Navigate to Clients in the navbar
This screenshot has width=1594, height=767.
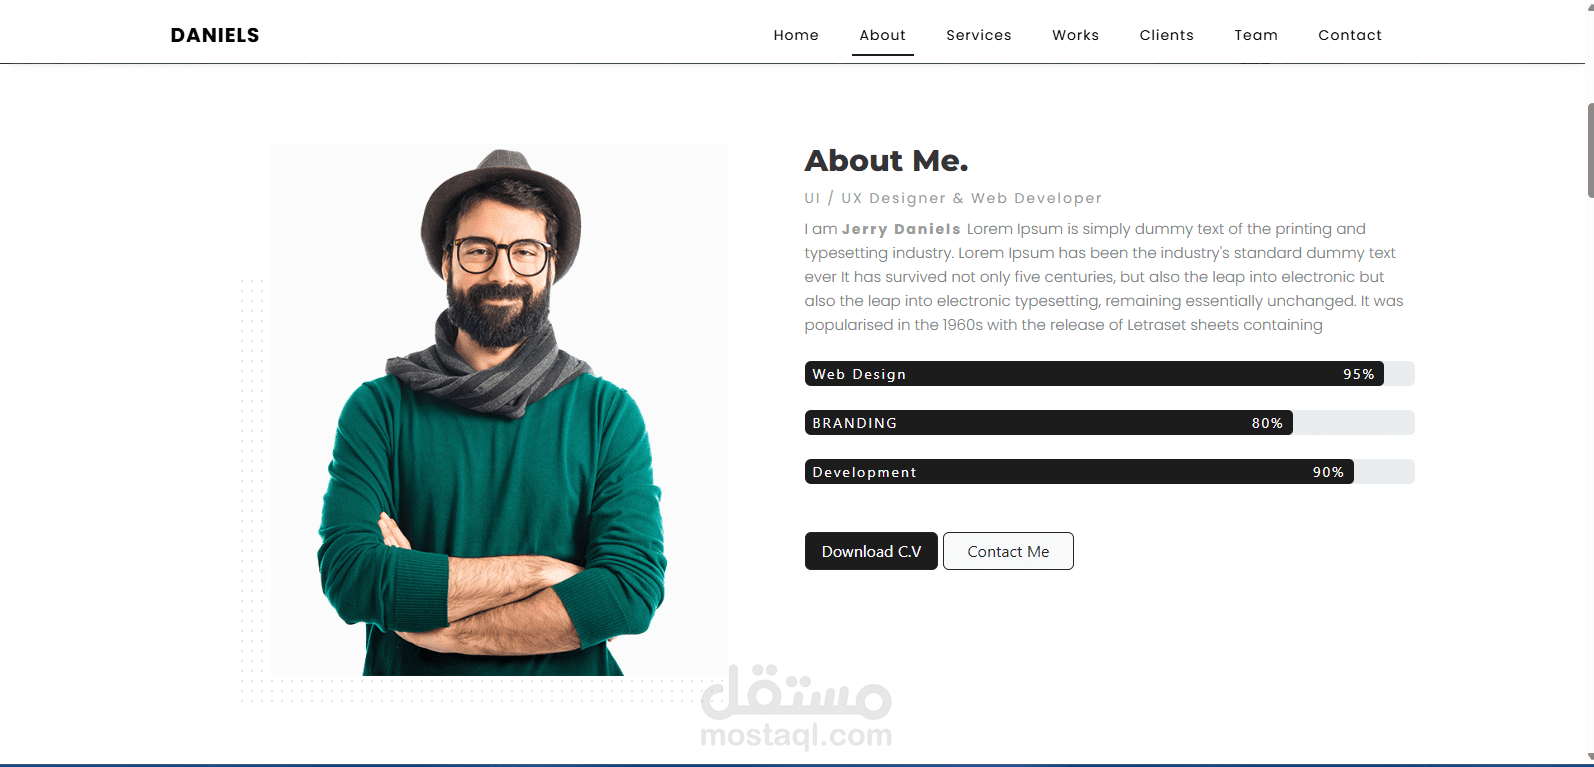pyautogui.click(x=1167, y=35)
